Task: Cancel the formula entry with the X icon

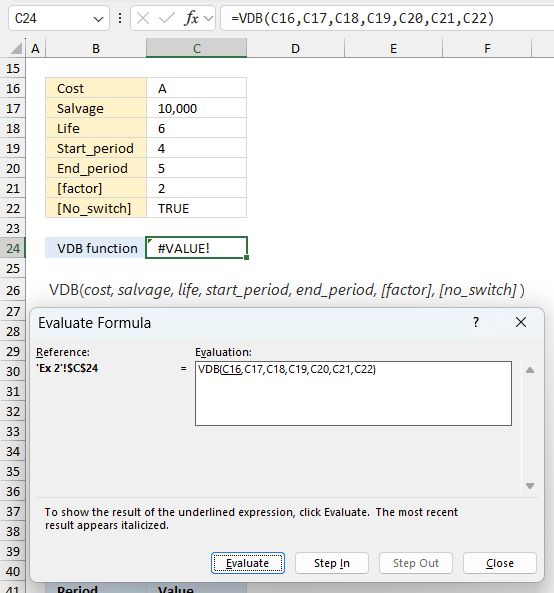Action: coord(143,18)
